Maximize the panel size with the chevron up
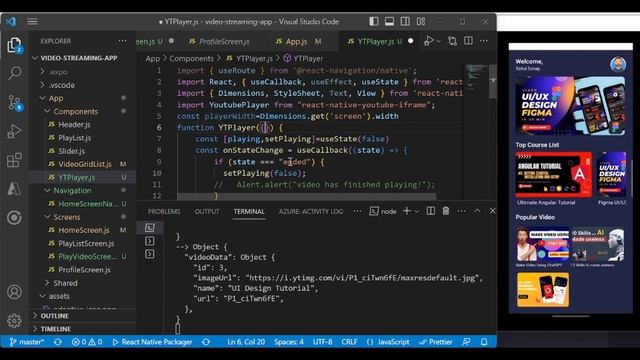The height and width of the screenshot is (360, 640). [477, 211]
